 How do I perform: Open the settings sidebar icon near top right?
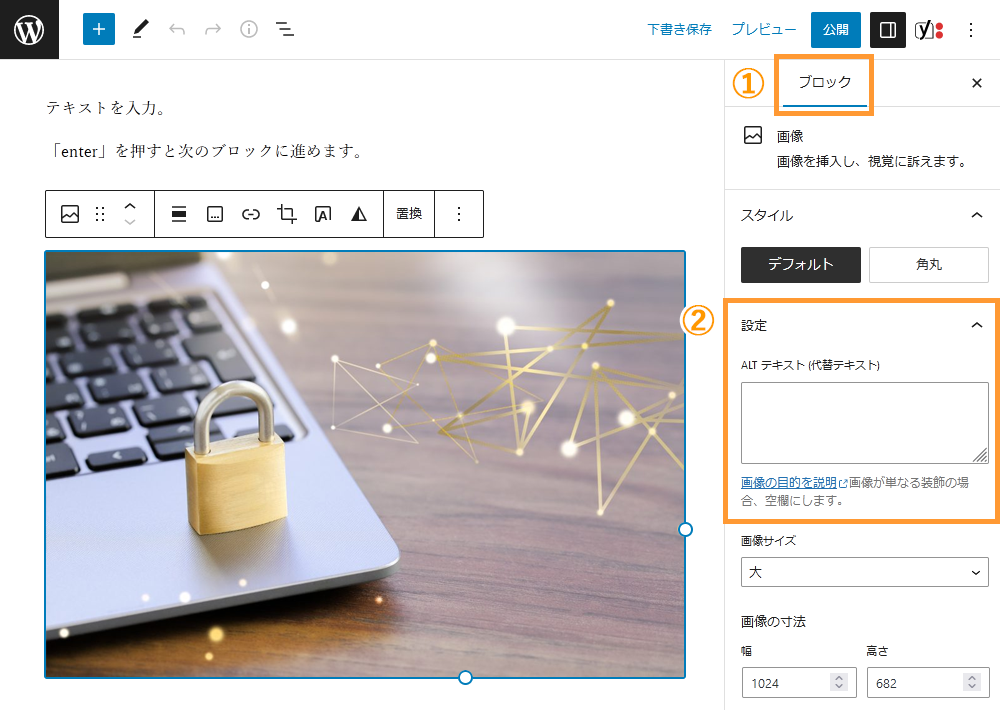click(887, 29)
